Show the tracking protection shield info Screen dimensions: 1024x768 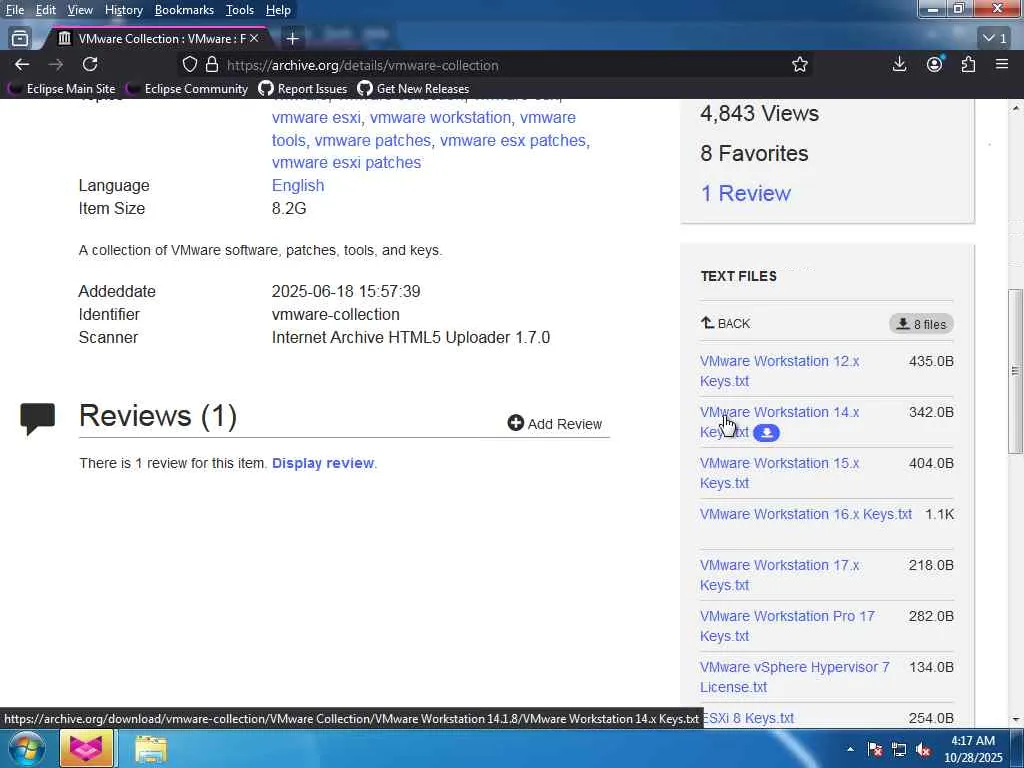click(x=189, y=65)
